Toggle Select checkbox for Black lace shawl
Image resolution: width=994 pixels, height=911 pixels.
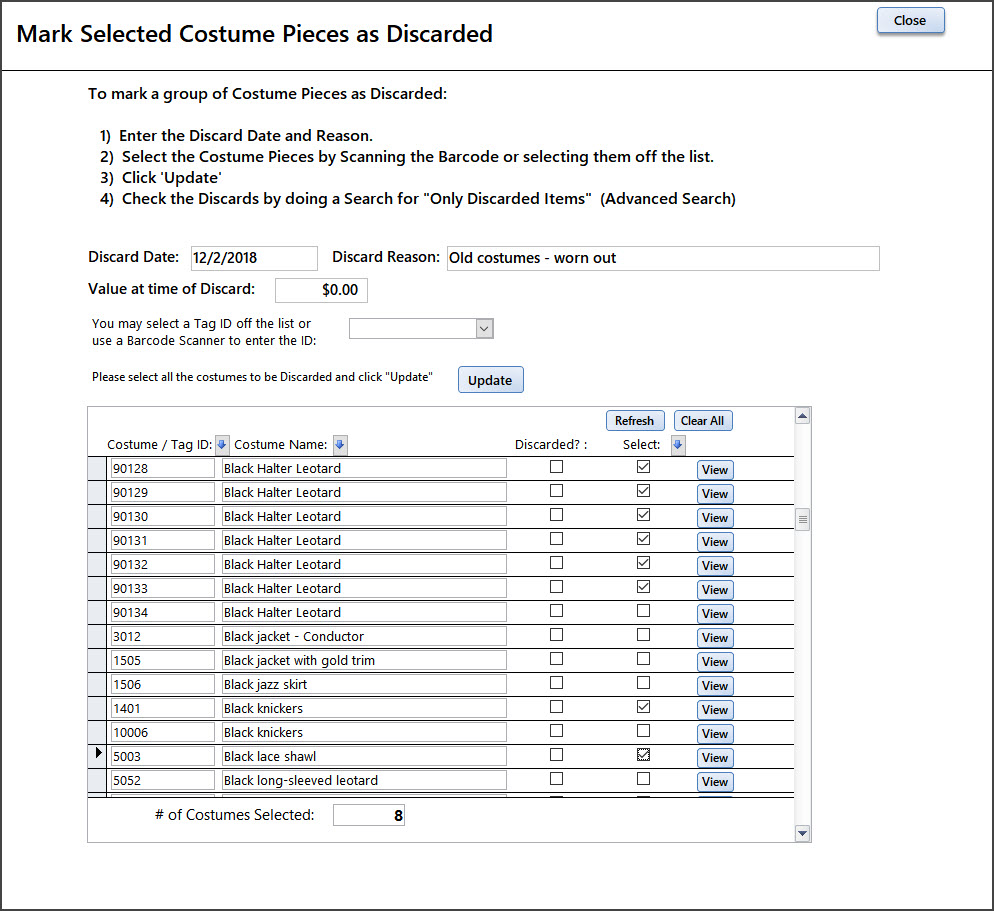coord(643,754)
